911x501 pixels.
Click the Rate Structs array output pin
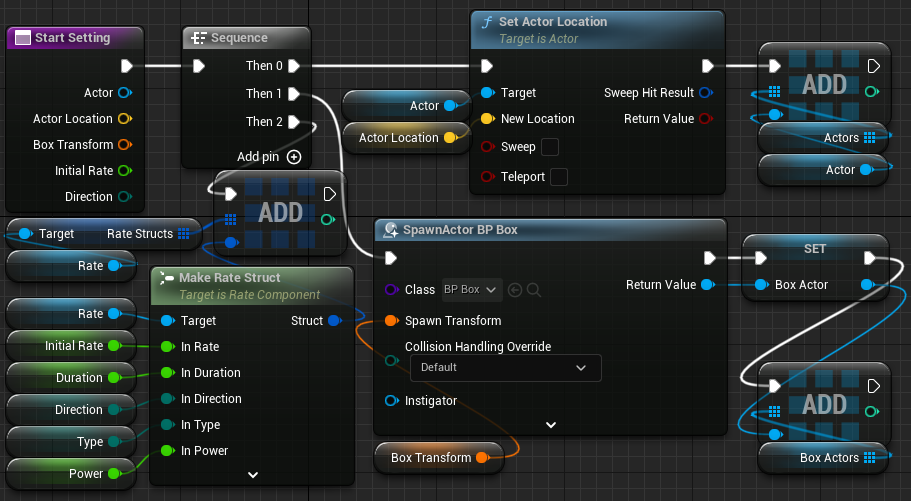184,234
